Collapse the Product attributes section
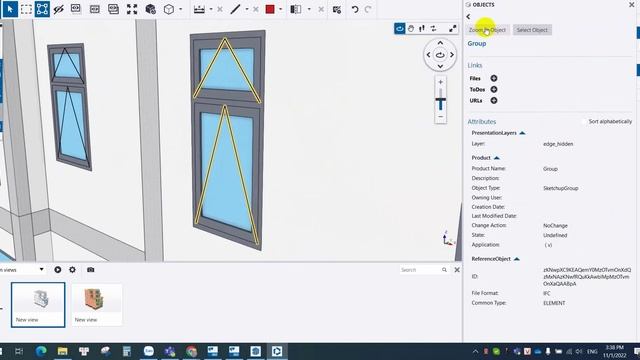This screenshot has height=360, width=640. 497,158
